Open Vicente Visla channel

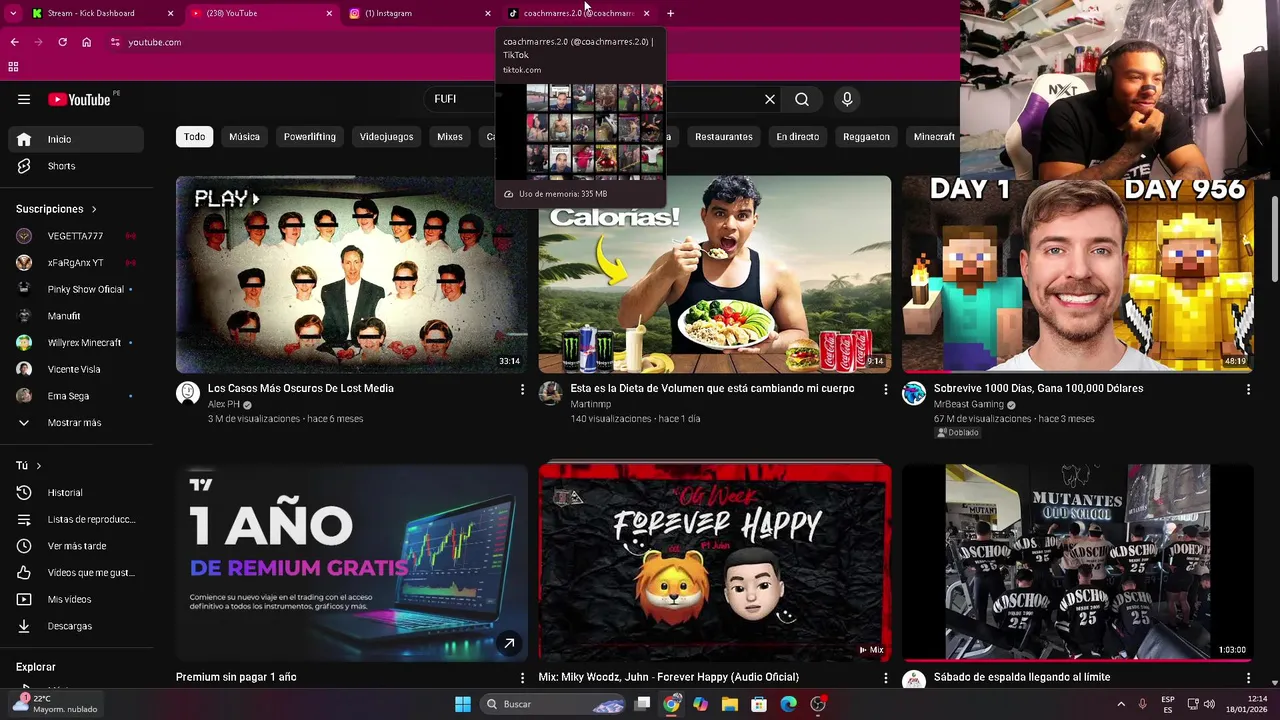tap(76, 369)
